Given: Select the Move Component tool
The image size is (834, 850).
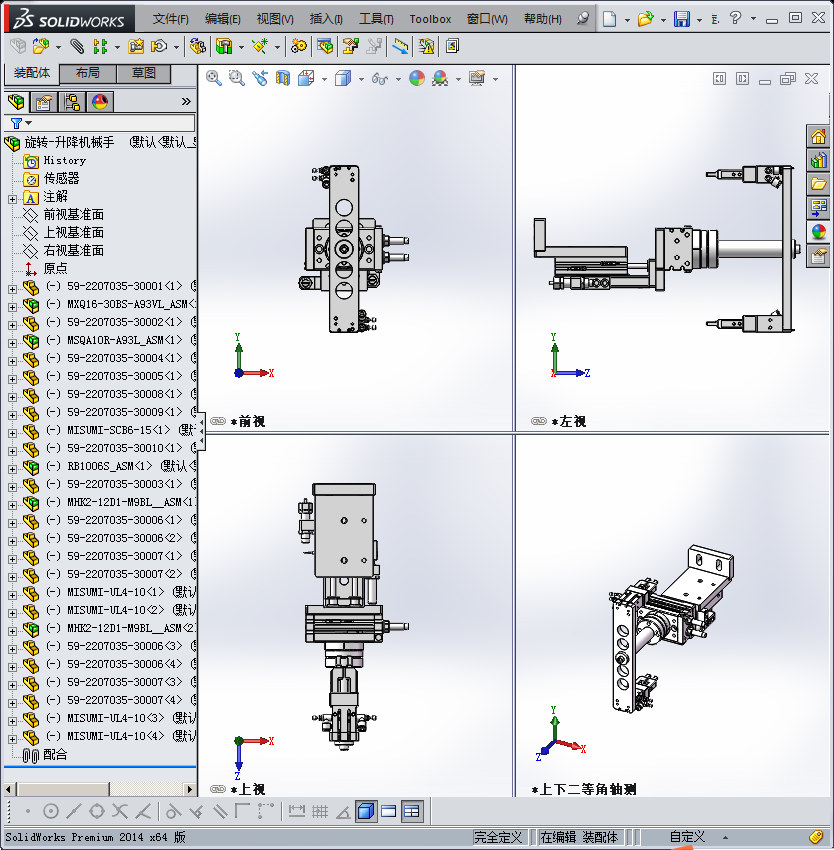Looking at the screenshot, I should pyautogui.click(x=159, y=47).
